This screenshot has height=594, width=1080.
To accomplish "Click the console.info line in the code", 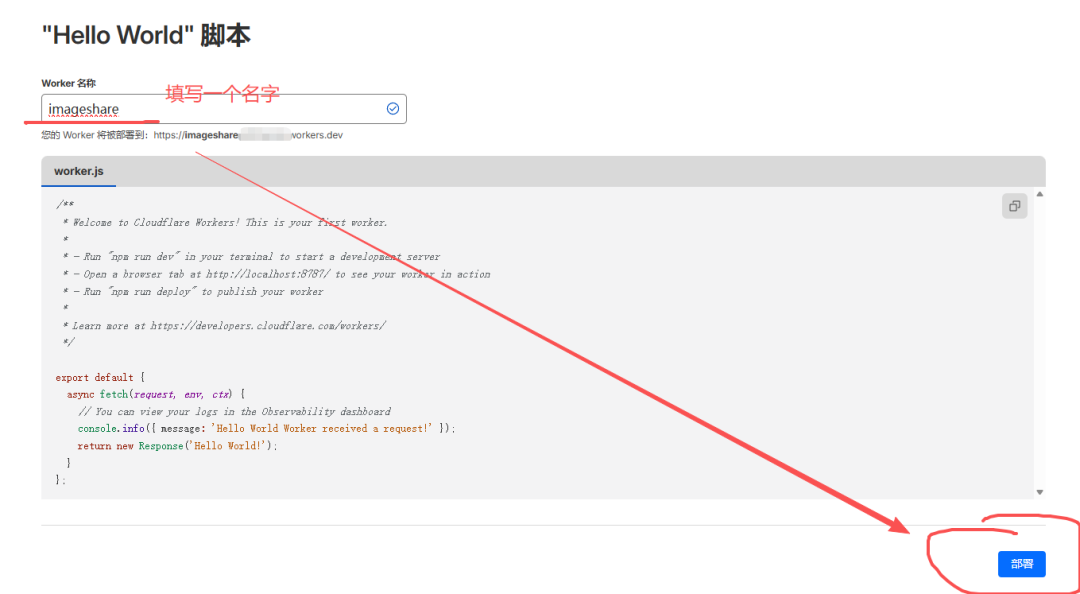I will click(x=266, y=428).
